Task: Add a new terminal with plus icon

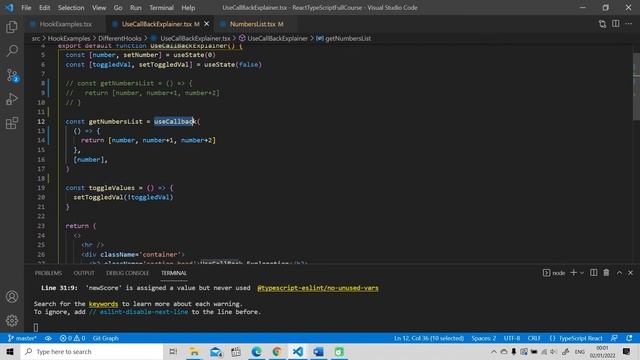Action: [x=573, y=273]
